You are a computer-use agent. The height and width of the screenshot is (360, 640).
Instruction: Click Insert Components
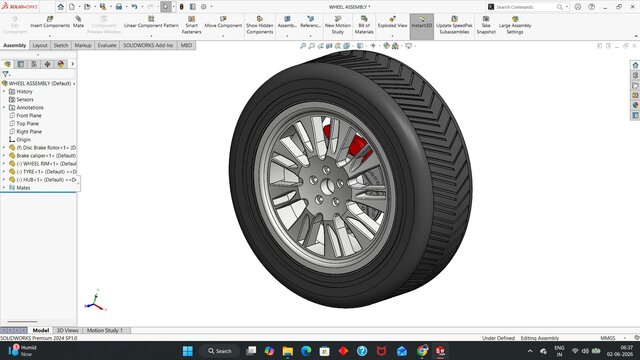(50, 22)
